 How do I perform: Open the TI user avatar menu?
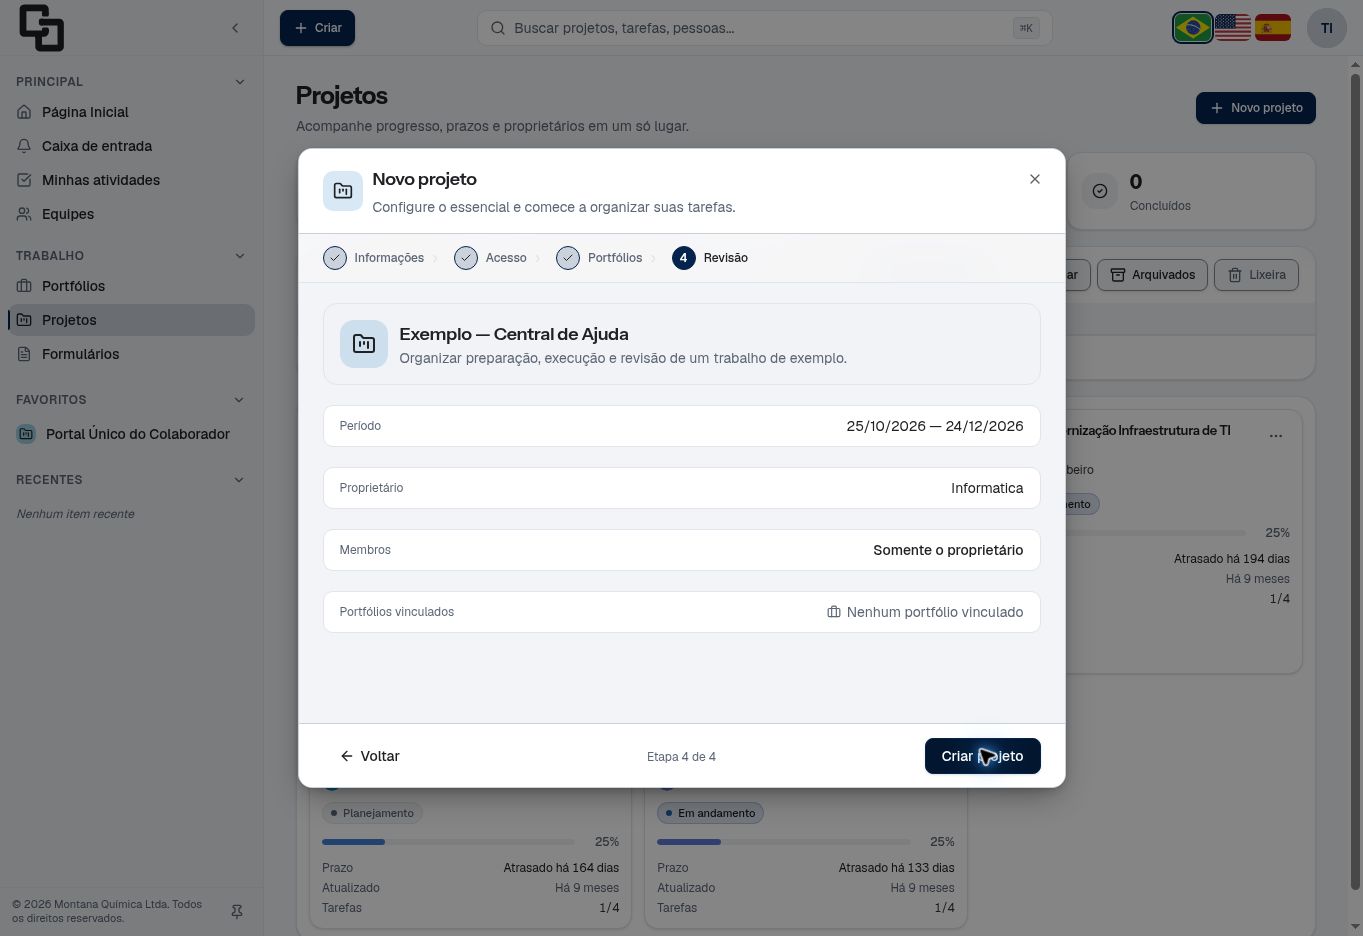(x=1327, y=28)
